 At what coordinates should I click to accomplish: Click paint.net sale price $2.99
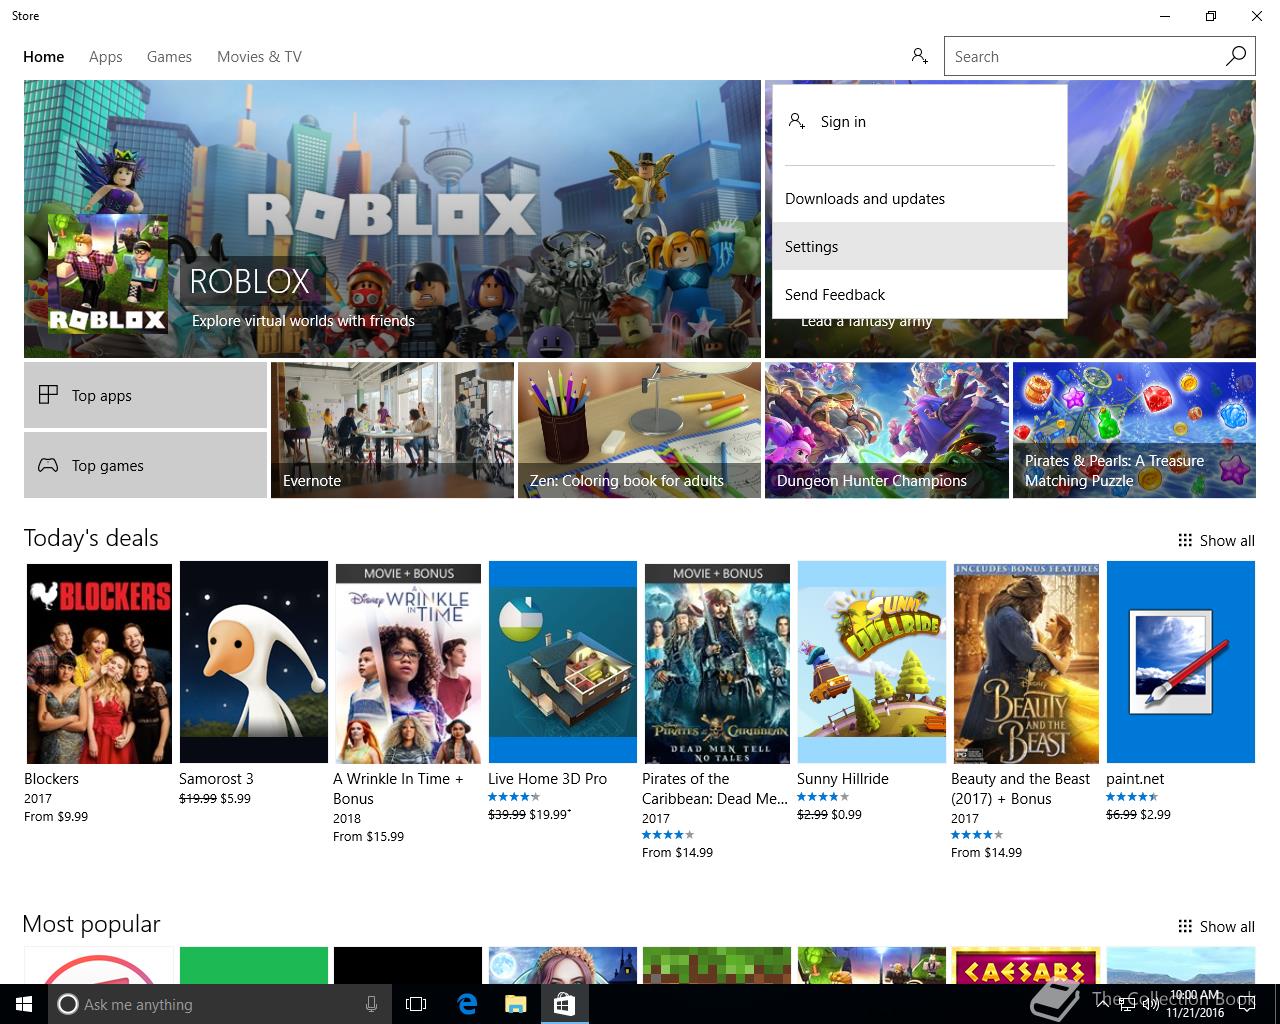(x=1155, y=814)
